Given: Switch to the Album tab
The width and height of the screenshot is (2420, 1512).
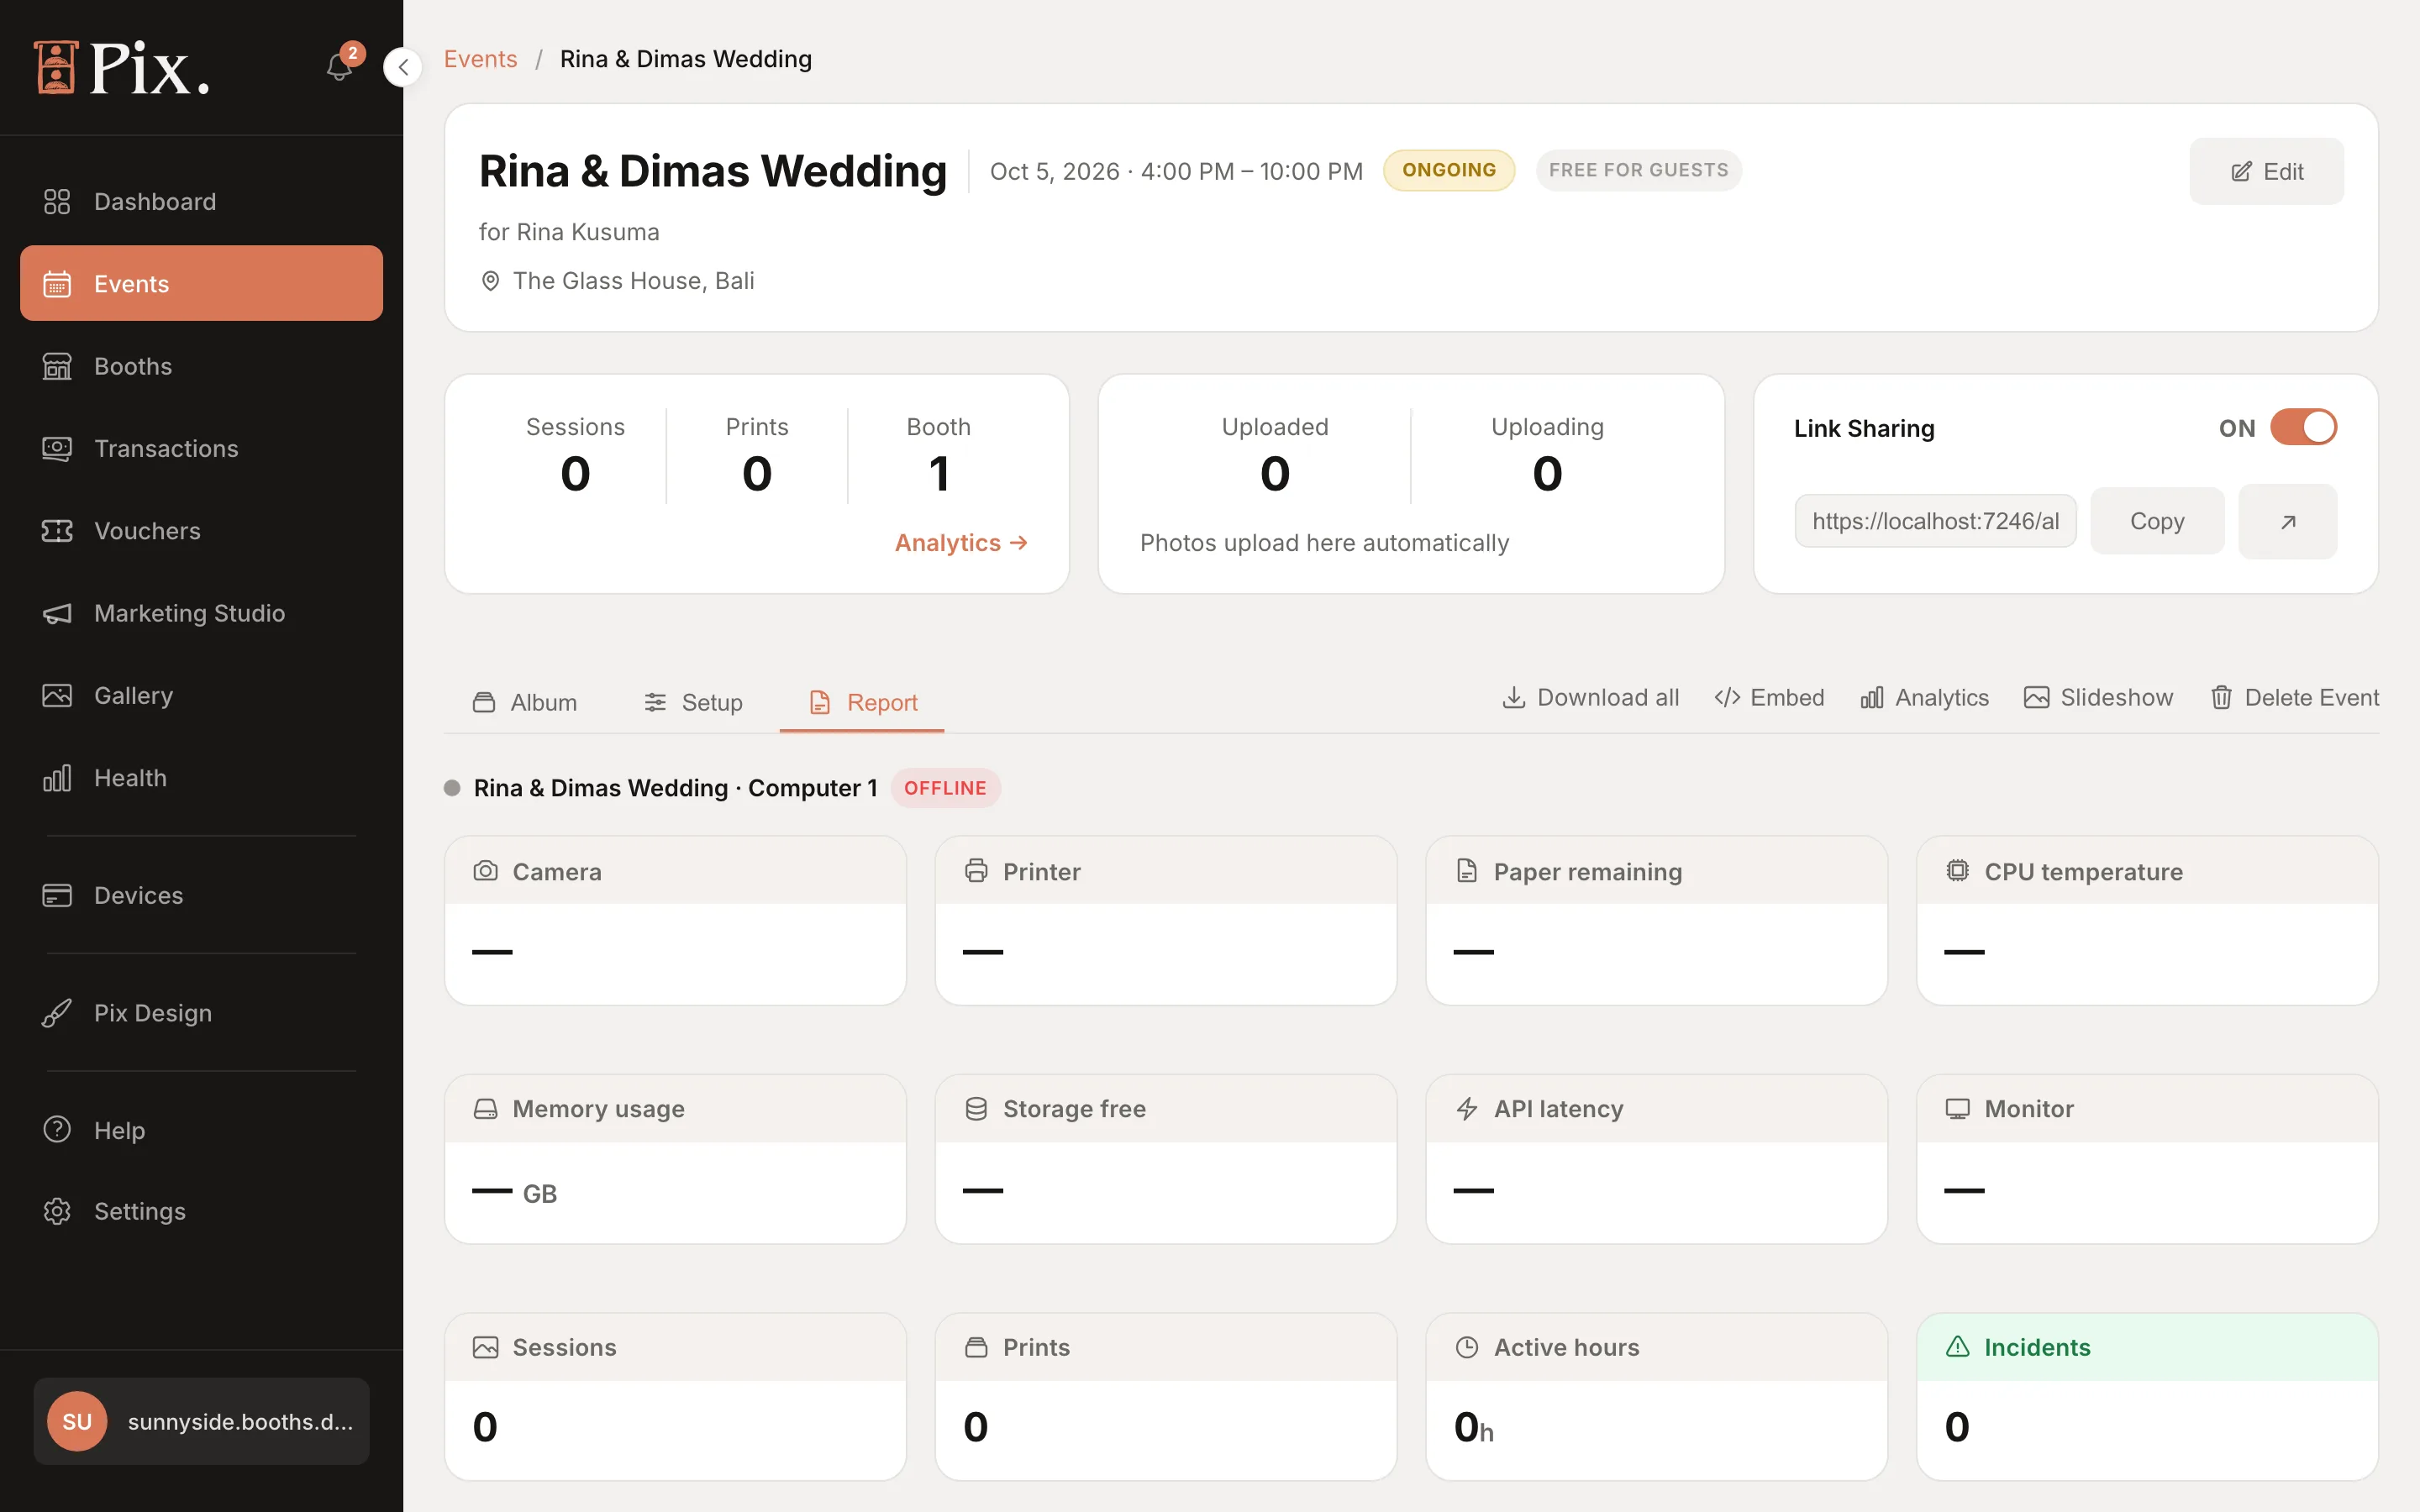Looking at the screenshot, I should point(525,703).
